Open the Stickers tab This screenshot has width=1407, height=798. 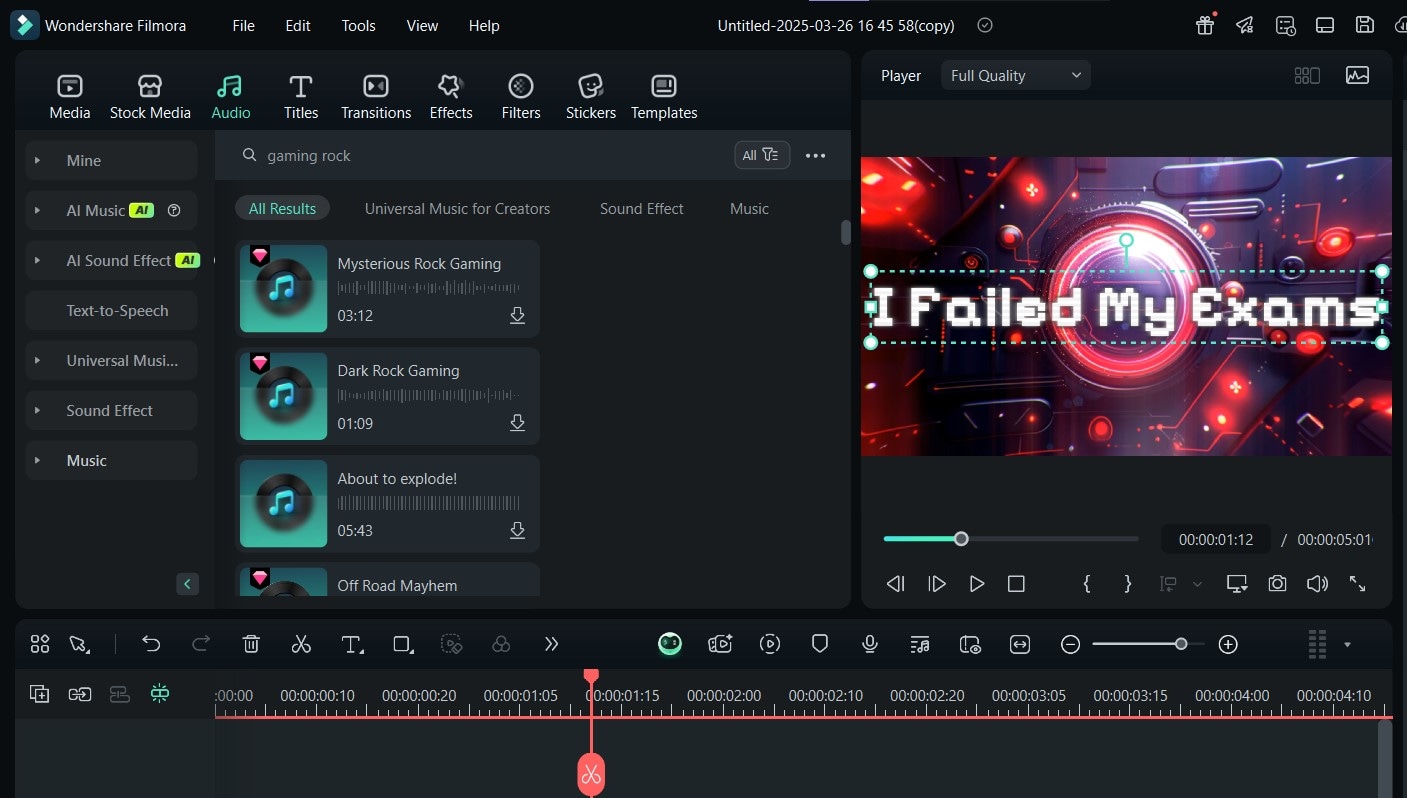(x=591, y=97)
